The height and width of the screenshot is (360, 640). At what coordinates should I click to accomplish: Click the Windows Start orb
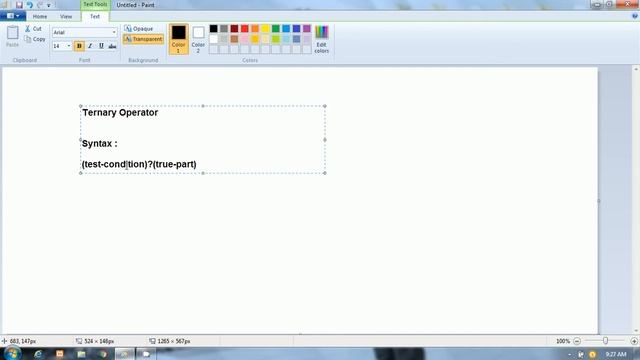coord(12,353)
